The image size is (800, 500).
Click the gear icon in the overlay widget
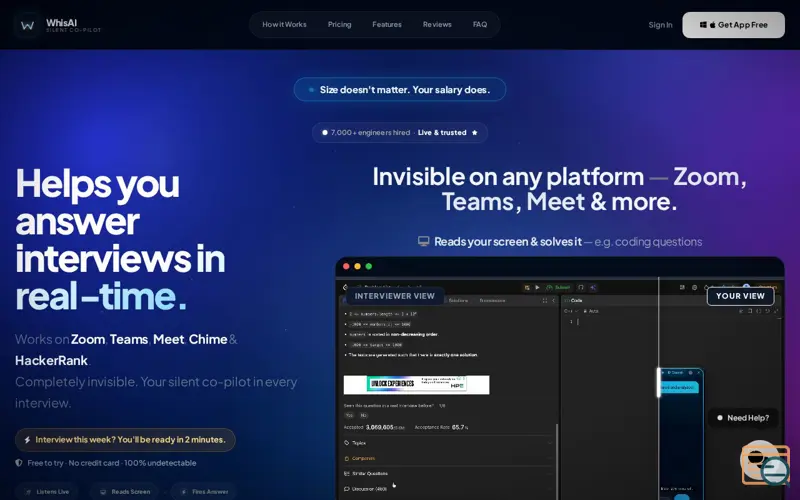coord(690,373)
